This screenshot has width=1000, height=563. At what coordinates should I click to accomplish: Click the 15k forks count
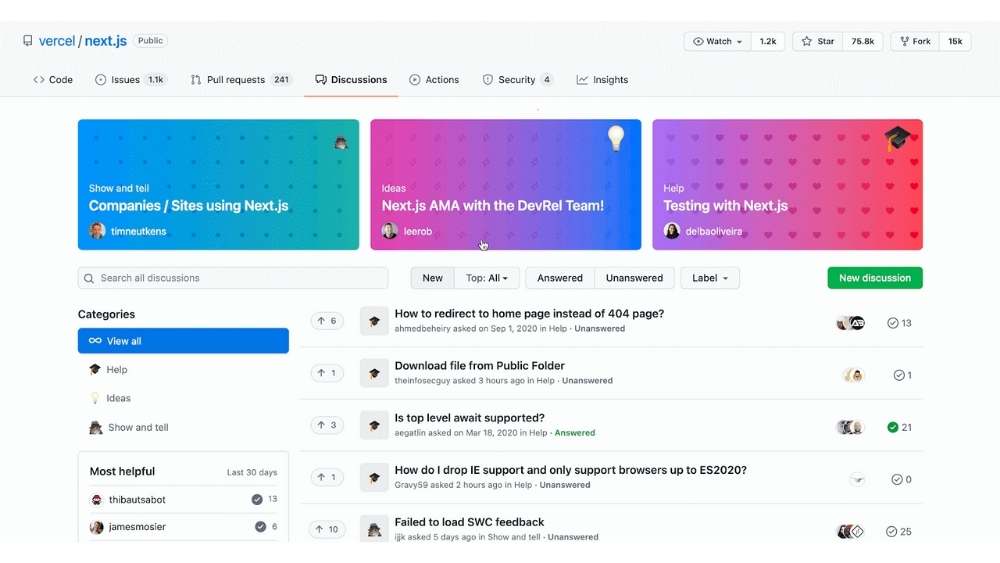(955, 41)
